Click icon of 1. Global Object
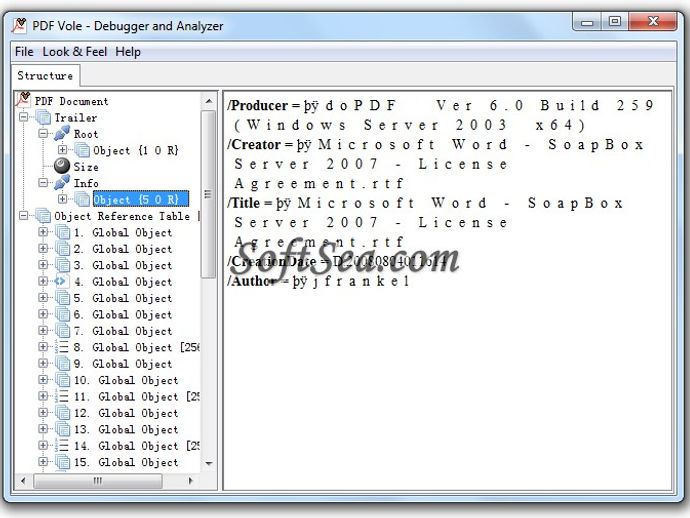This screenshot has width=690, height=518. [62, 232]
